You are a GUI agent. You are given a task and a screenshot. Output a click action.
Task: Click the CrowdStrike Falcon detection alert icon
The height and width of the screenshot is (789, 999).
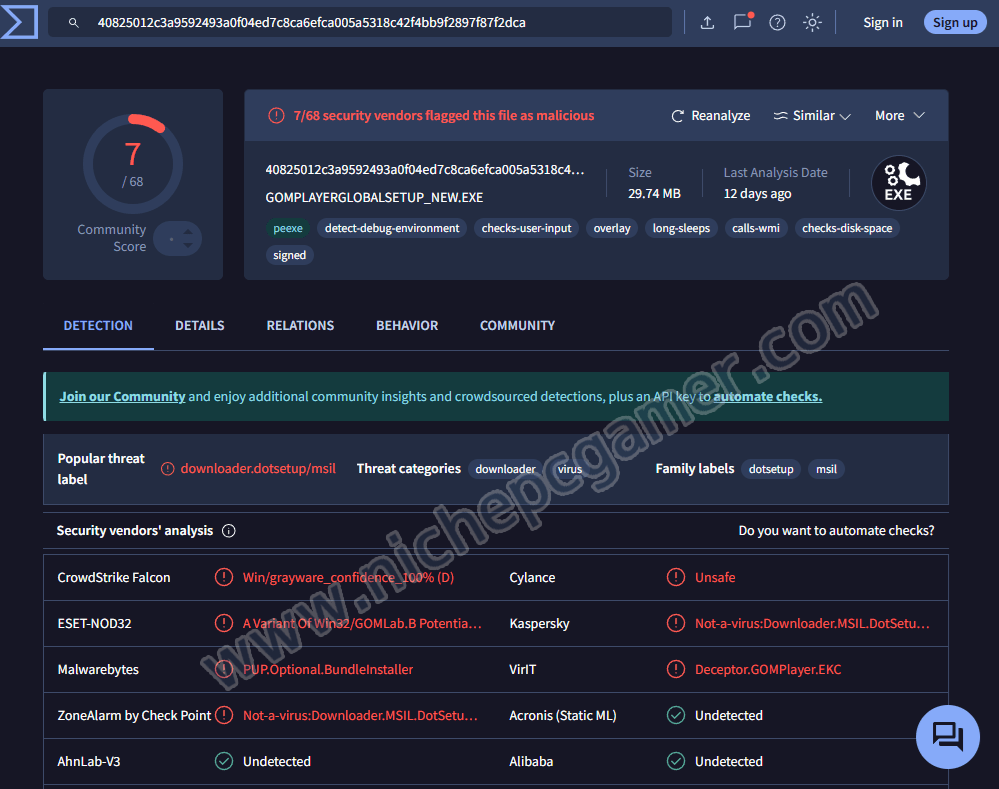coord(224,577)
